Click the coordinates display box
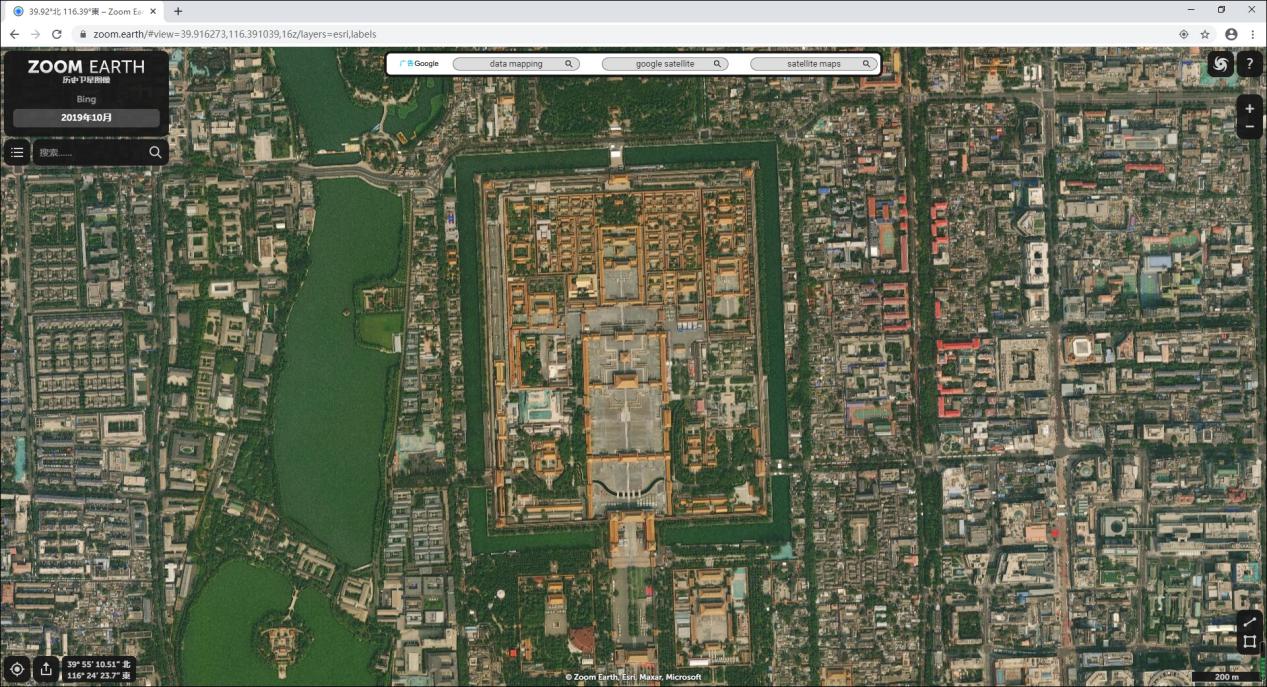Viewport: 1267px width, 687px height. pos(98,669)
